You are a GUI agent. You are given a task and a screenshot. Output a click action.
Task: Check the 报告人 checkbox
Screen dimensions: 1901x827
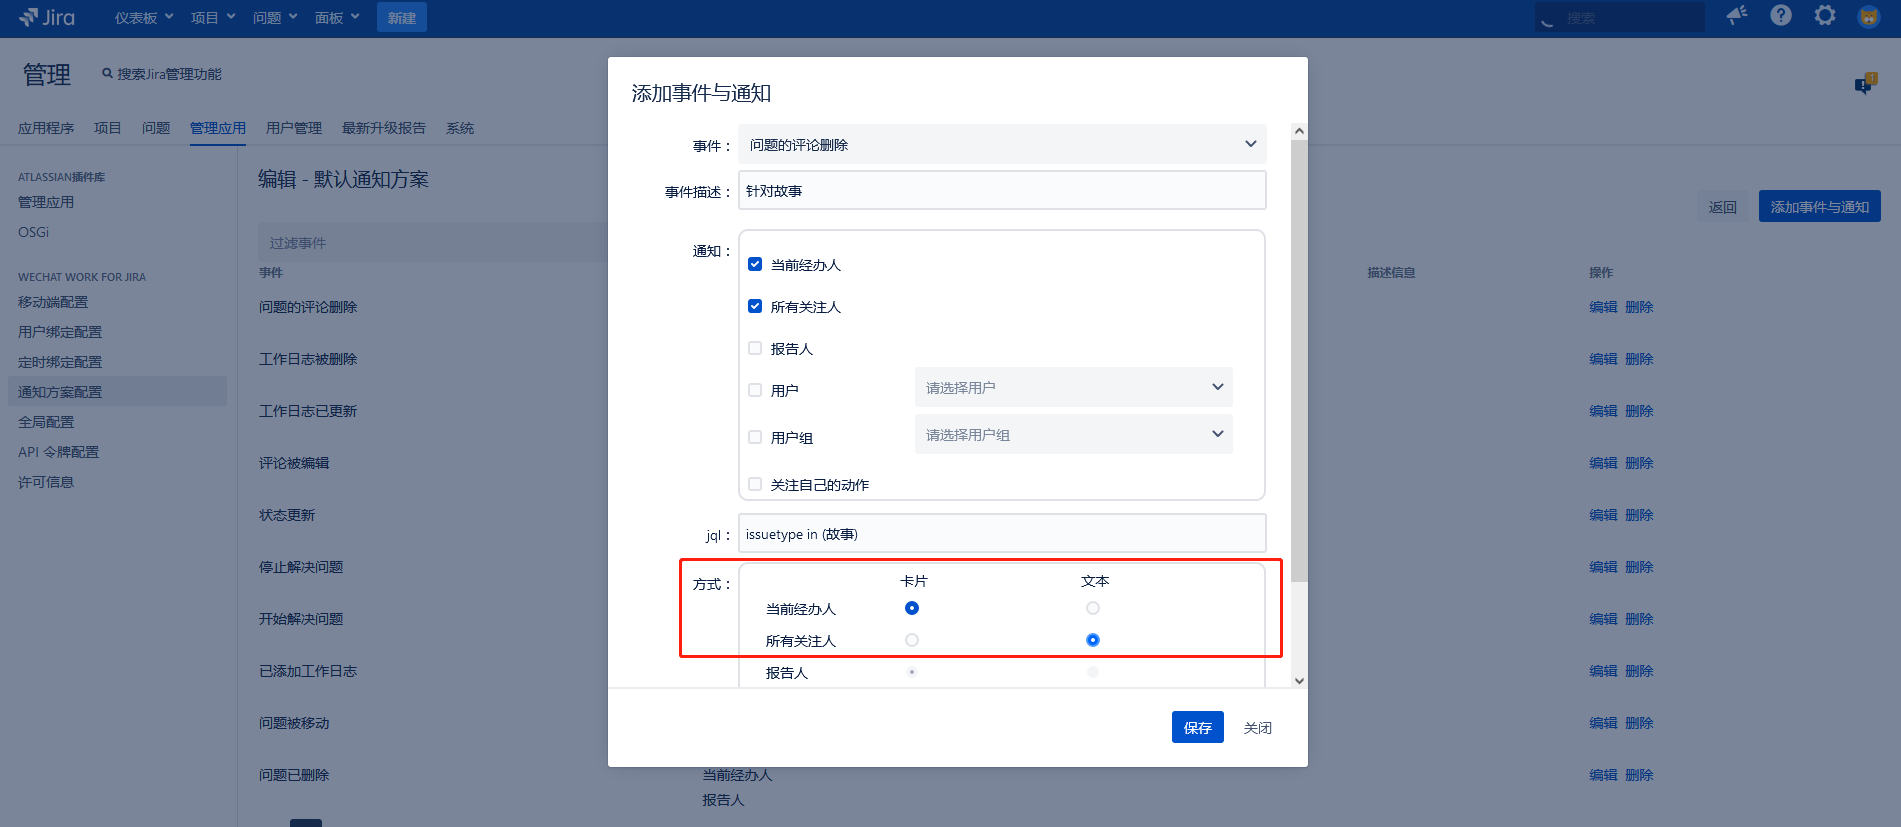(755, 348)
